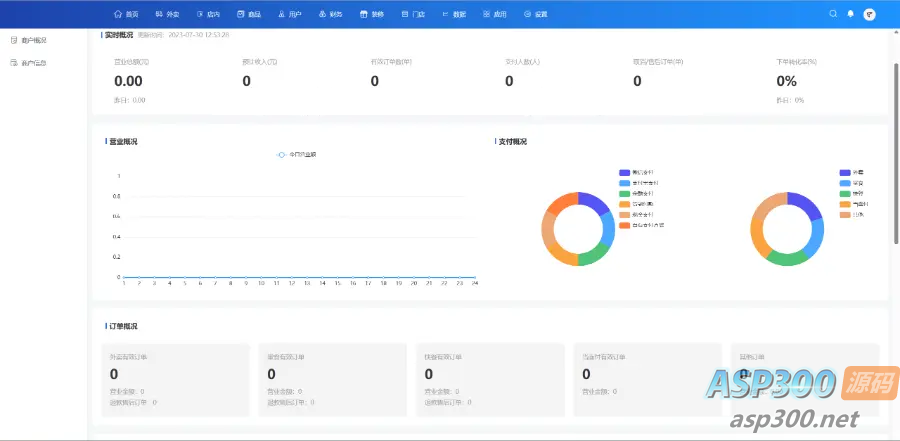Open the notification bell icon
This screenshot has height=441, width=900.
[851, 14]
